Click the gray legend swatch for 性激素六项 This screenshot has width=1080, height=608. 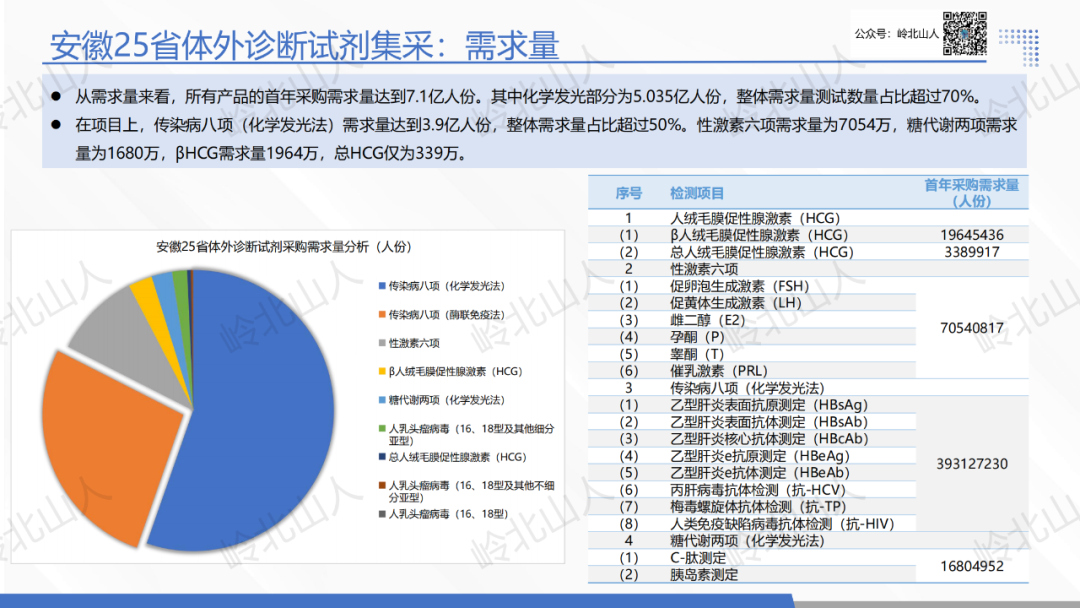coord(382,343)
